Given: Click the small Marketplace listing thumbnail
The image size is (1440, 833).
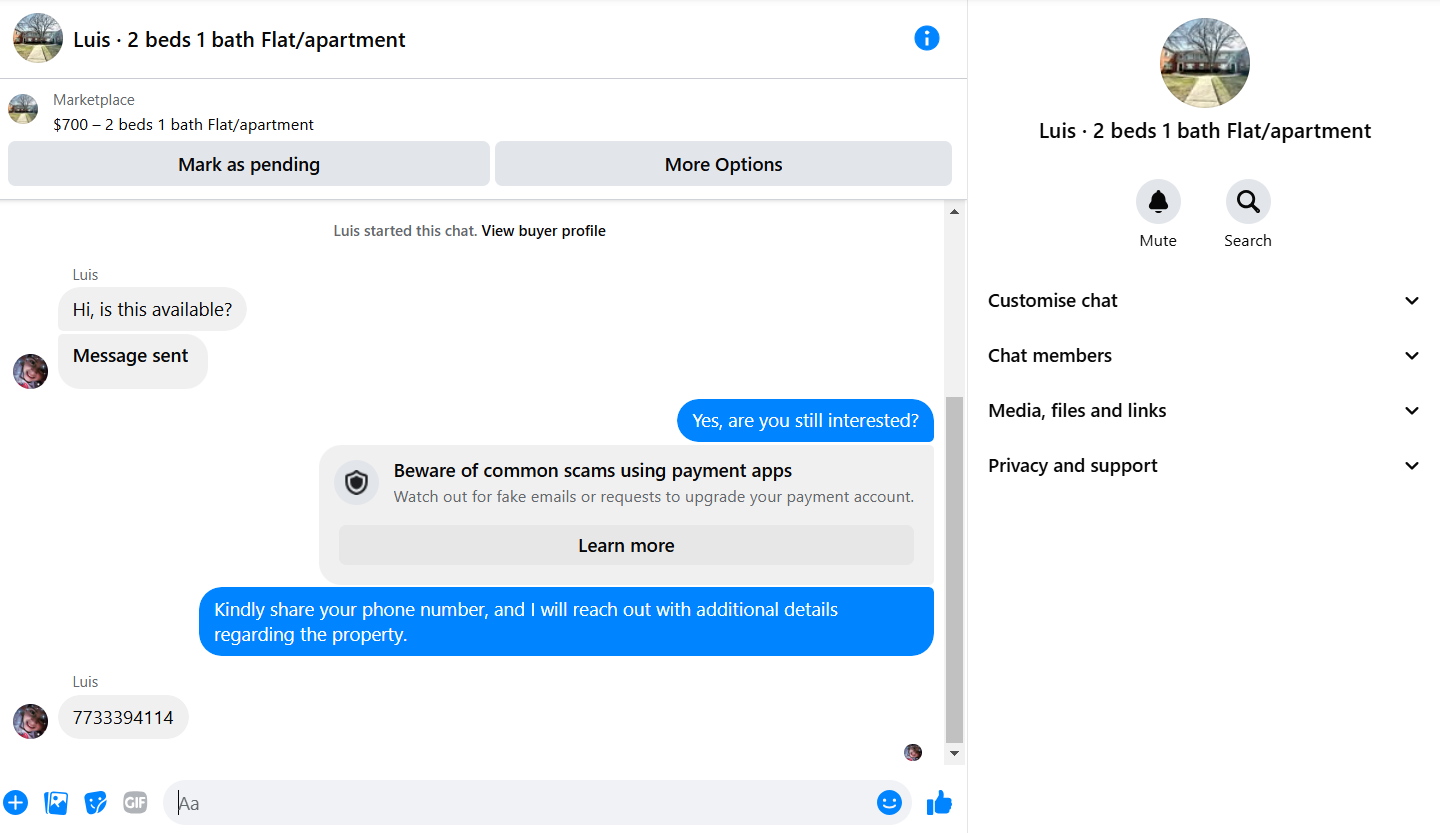Looking at the screenshot, I should point(23,109).
